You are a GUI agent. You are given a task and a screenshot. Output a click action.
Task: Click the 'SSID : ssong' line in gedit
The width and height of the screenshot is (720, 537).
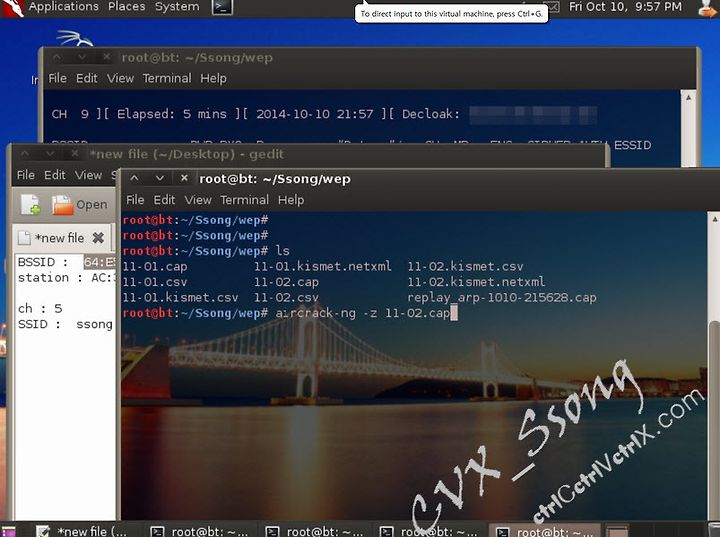coord(65,324)
